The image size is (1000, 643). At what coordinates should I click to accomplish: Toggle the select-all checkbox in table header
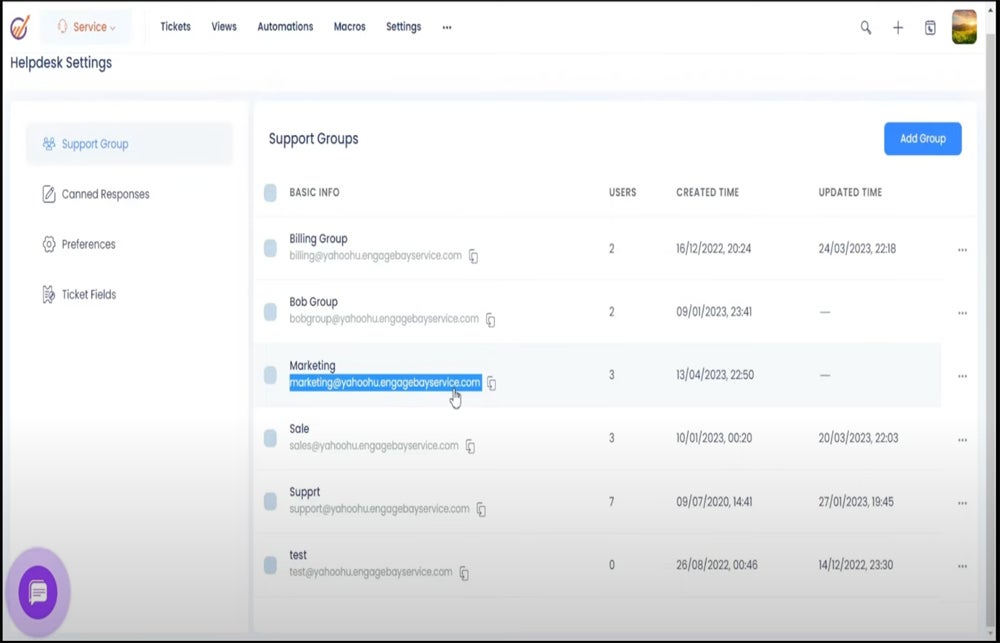click(270, 192)
